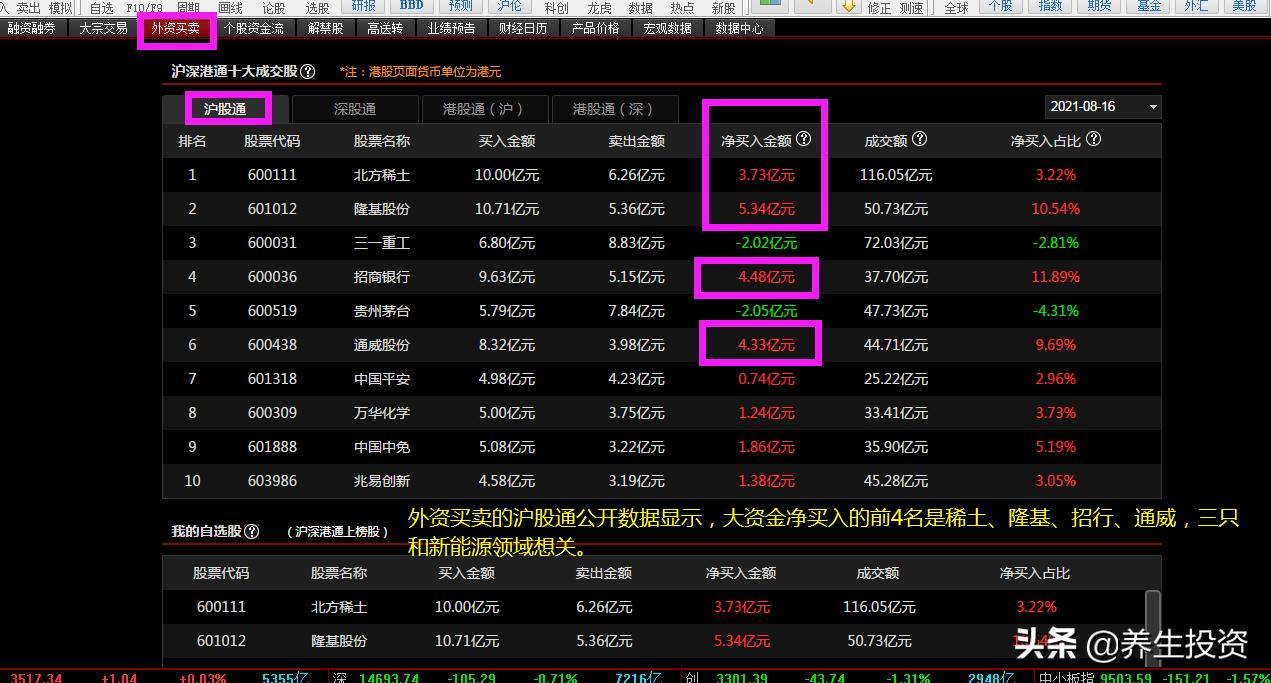
Task: Click 龙虎 in the top toolbar
Action: [599, 7]
